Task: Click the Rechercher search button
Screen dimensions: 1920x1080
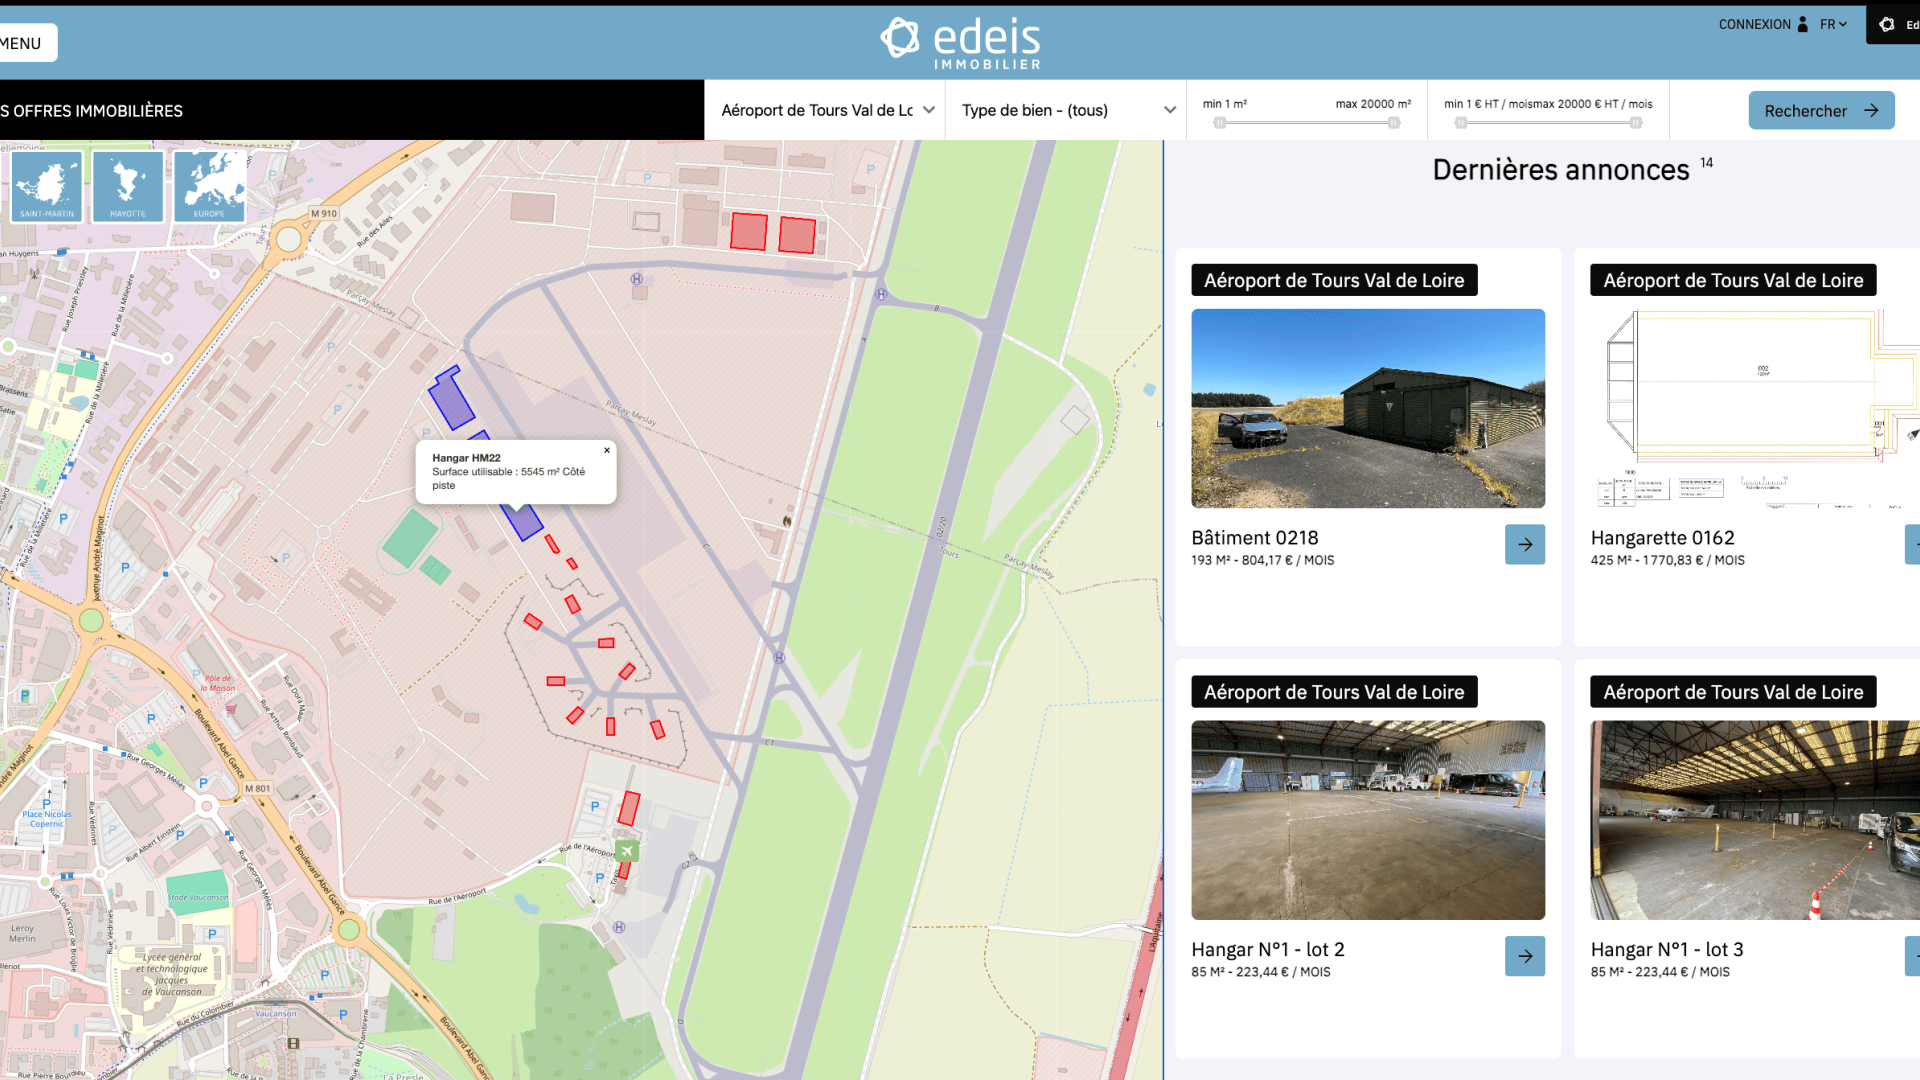Action: (1821, 111)
